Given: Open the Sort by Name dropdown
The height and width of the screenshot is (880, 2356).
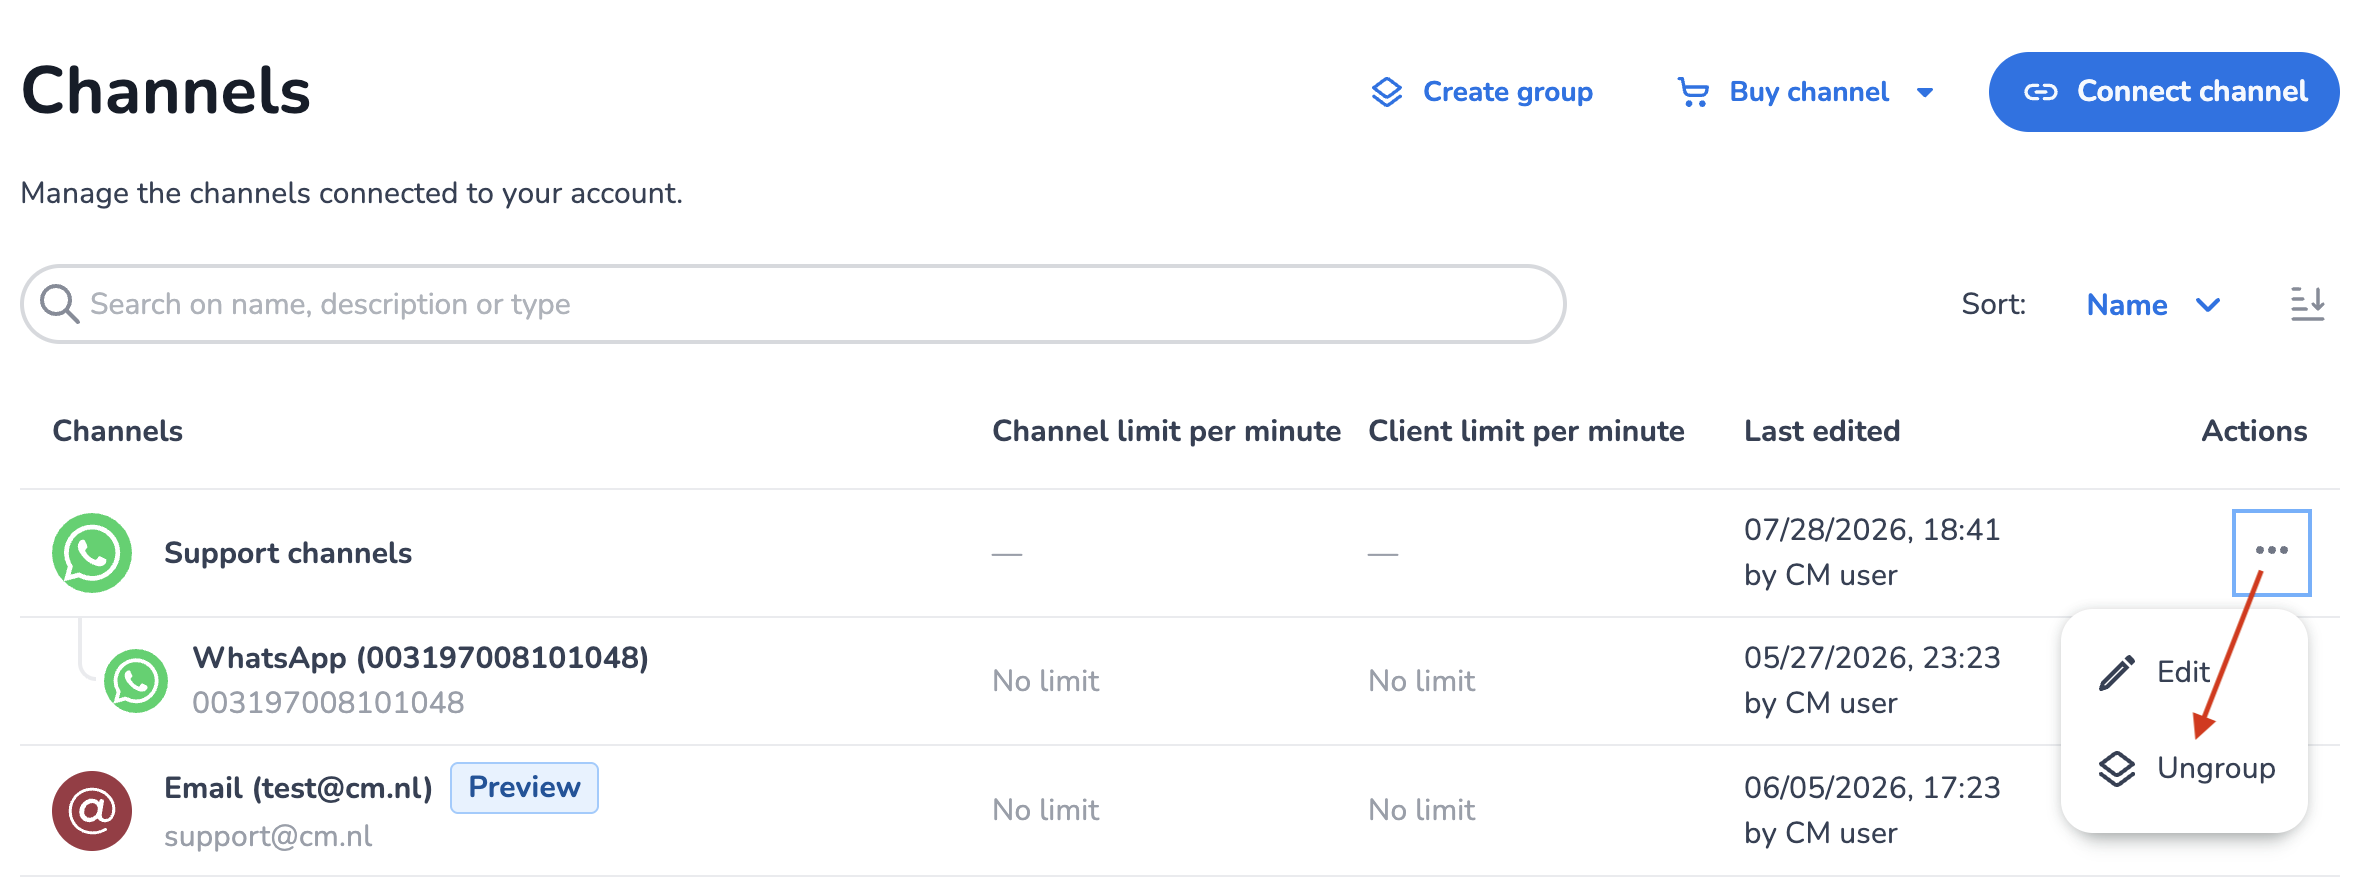Looking at the screenshot, I should click(x=2154, y=305).
